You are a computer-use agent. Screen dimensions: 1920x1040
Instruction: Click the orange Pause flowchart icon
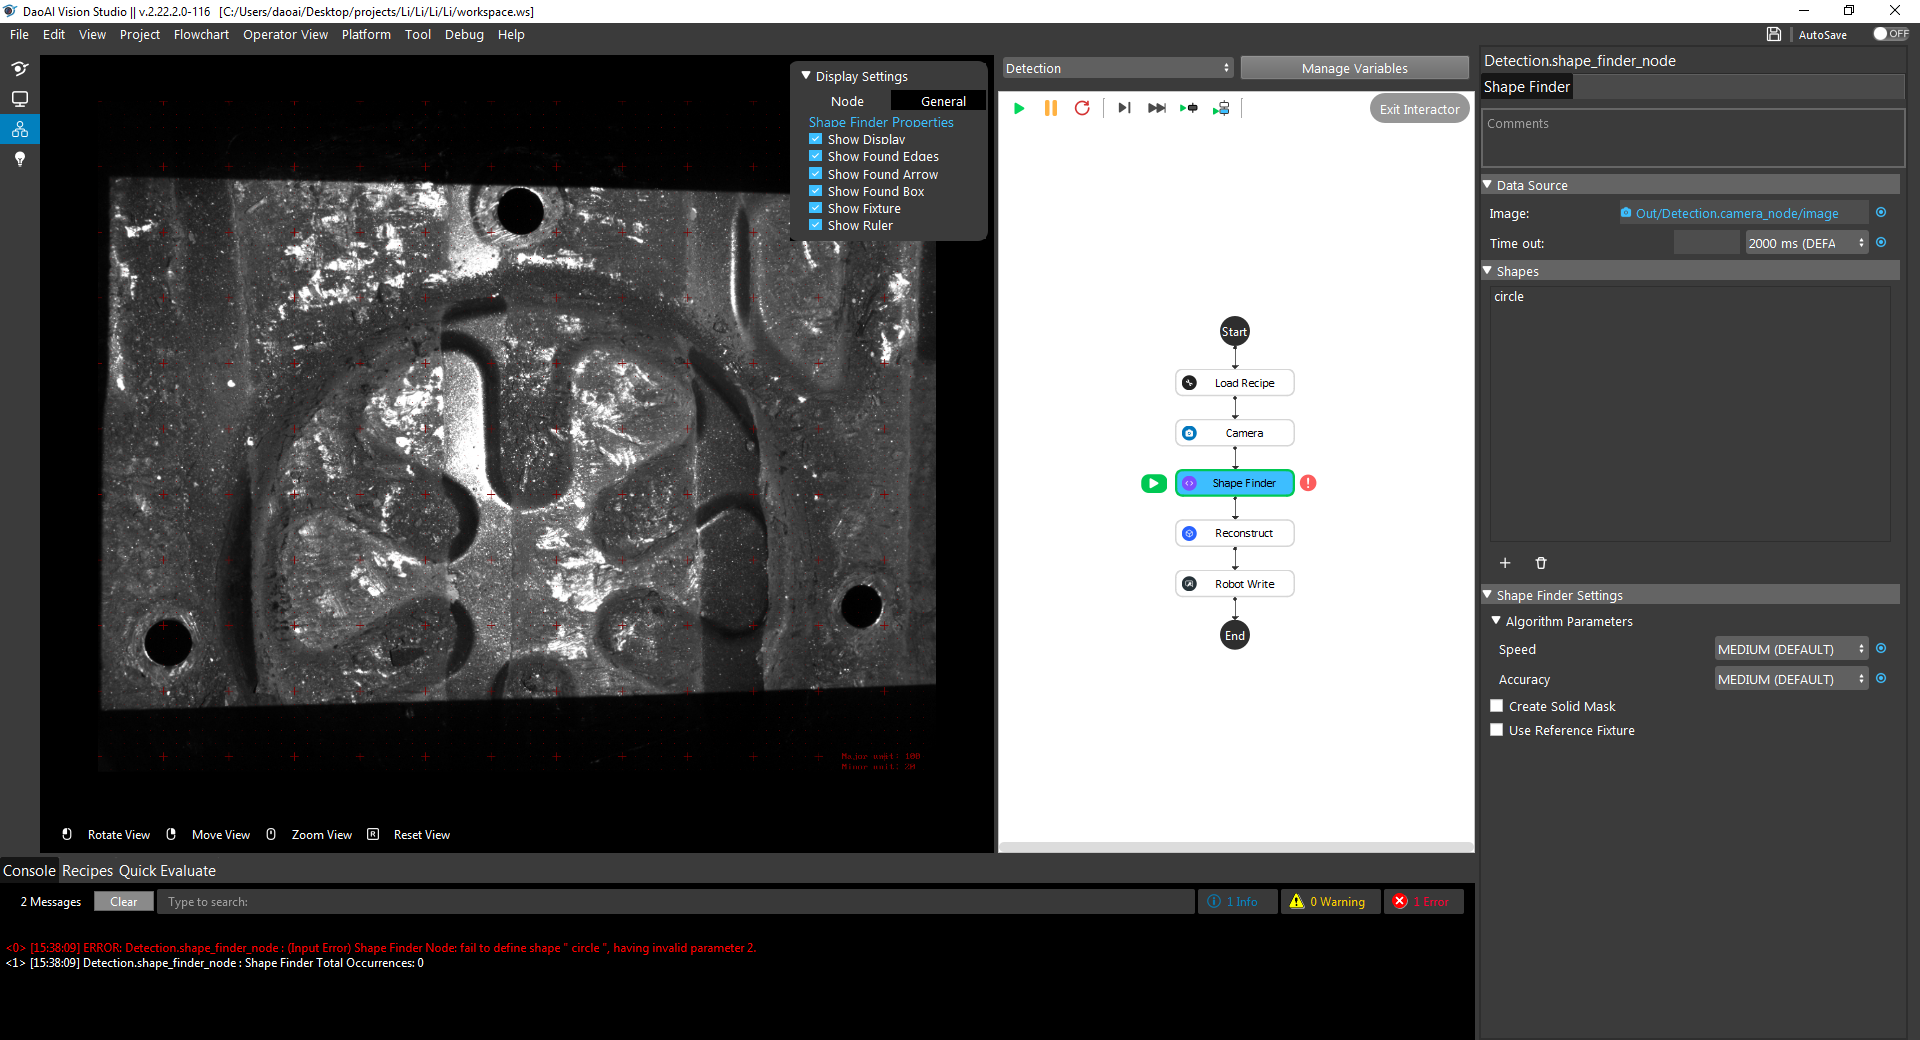point(1051,108)
